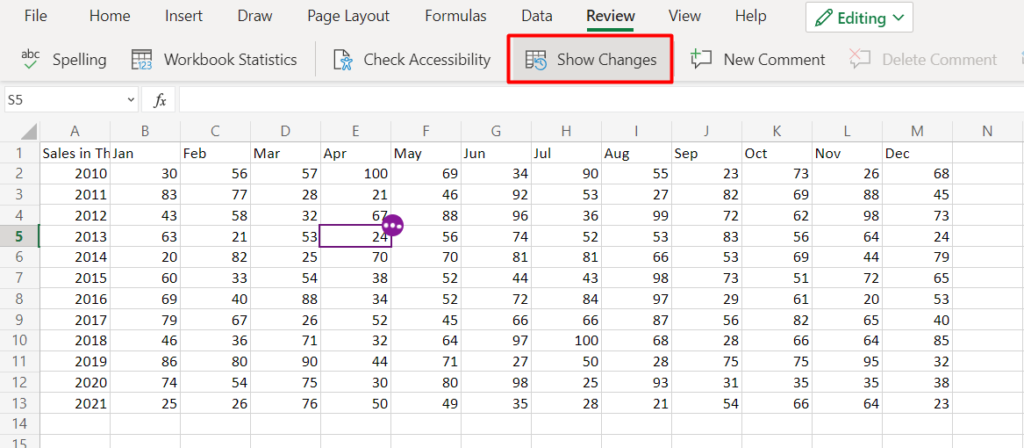This screenshot has width=1024, height=448.
Task: Switch to the Page Layout tab
Action: tap(348, 16)
